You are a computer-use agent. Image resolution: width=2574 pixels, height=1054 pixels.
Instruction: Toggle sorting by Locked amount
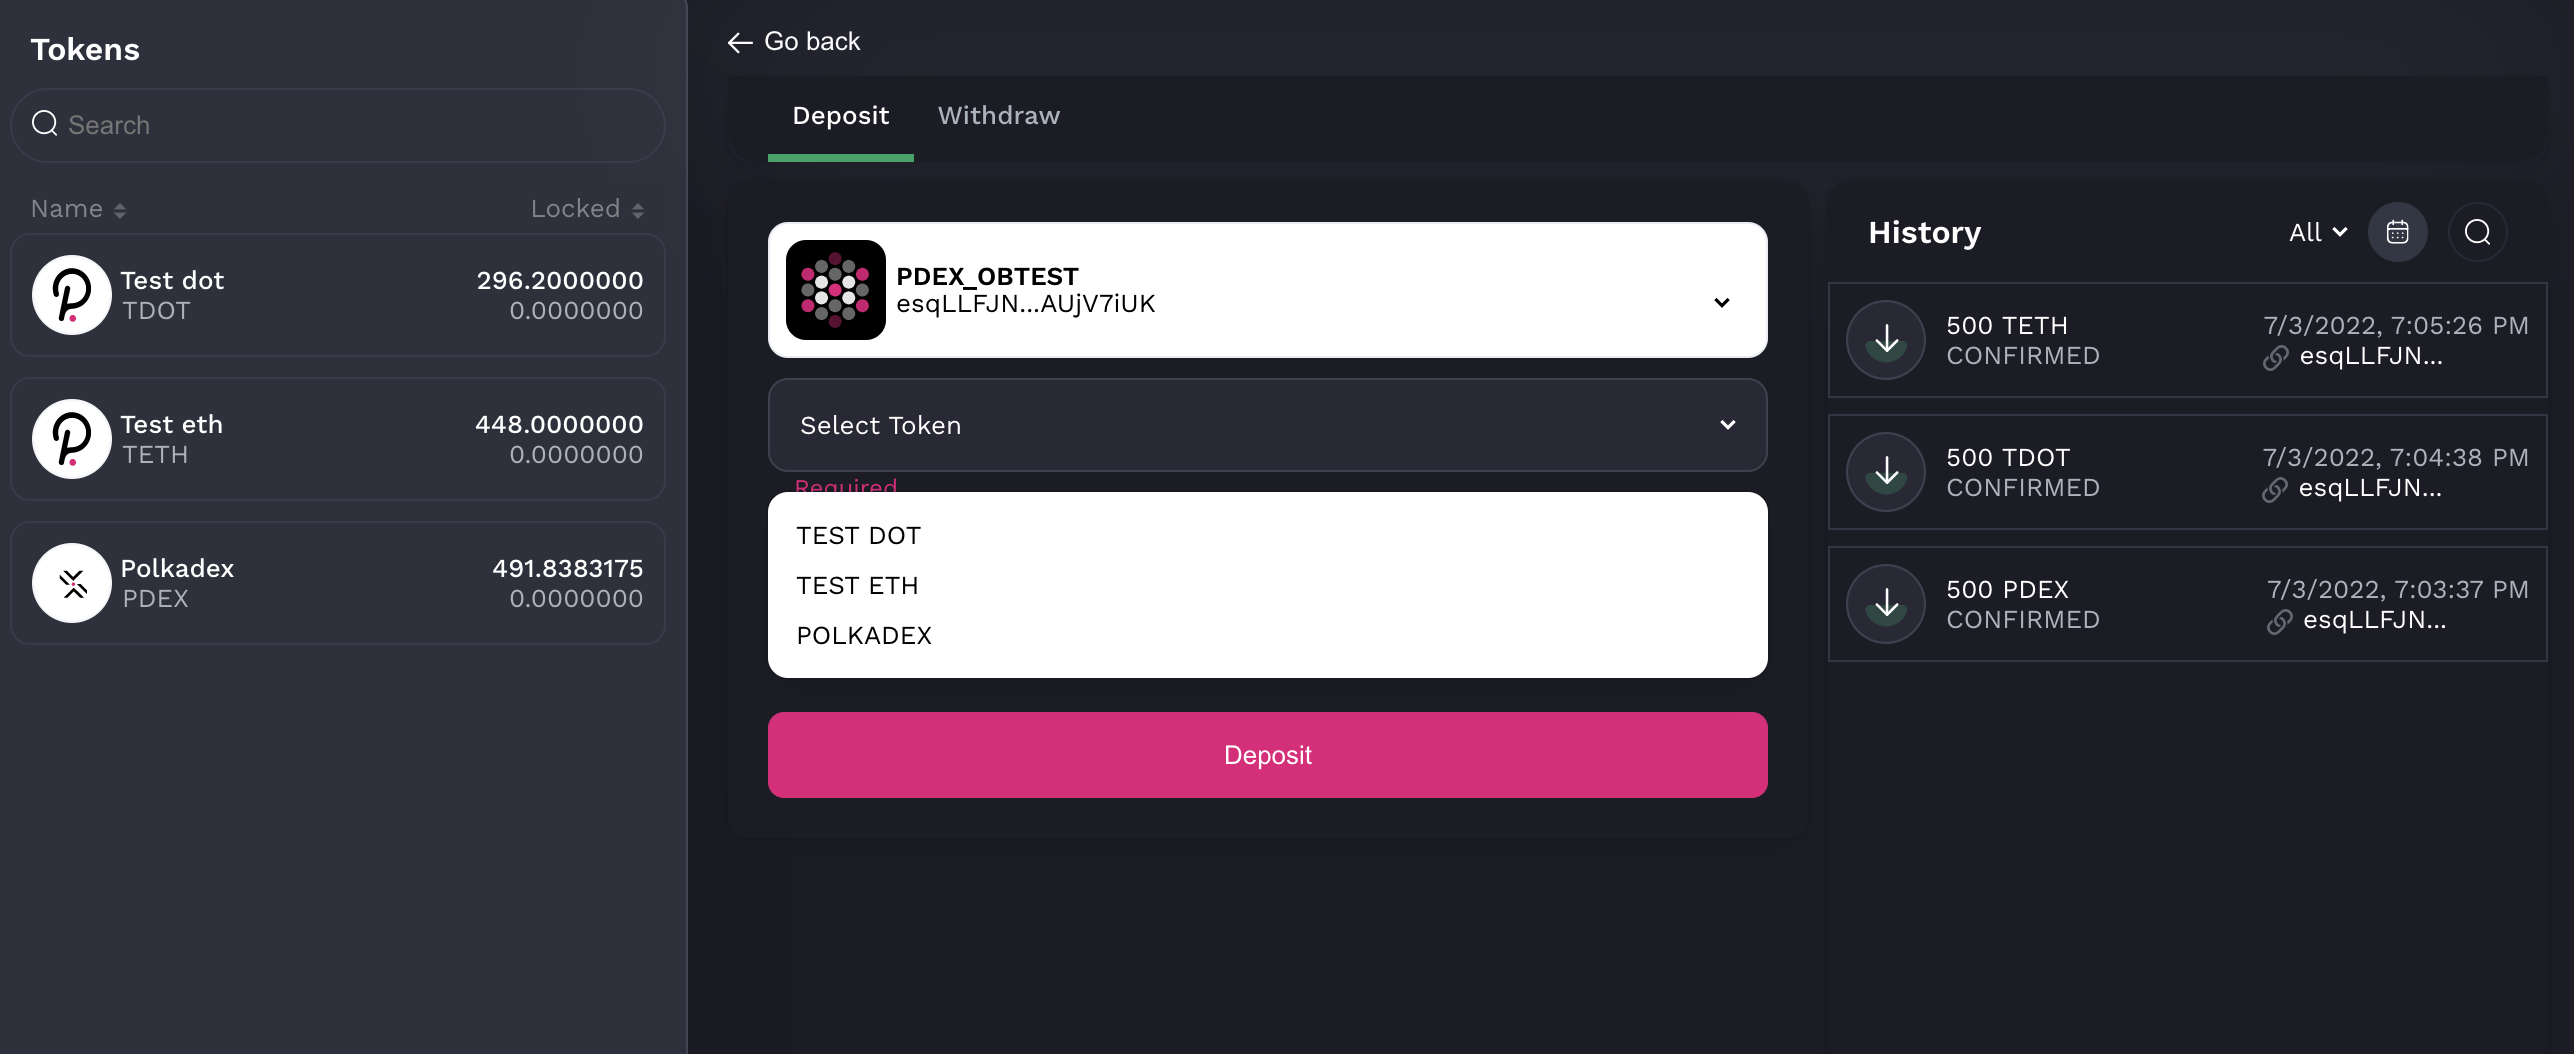coord(638,209)
